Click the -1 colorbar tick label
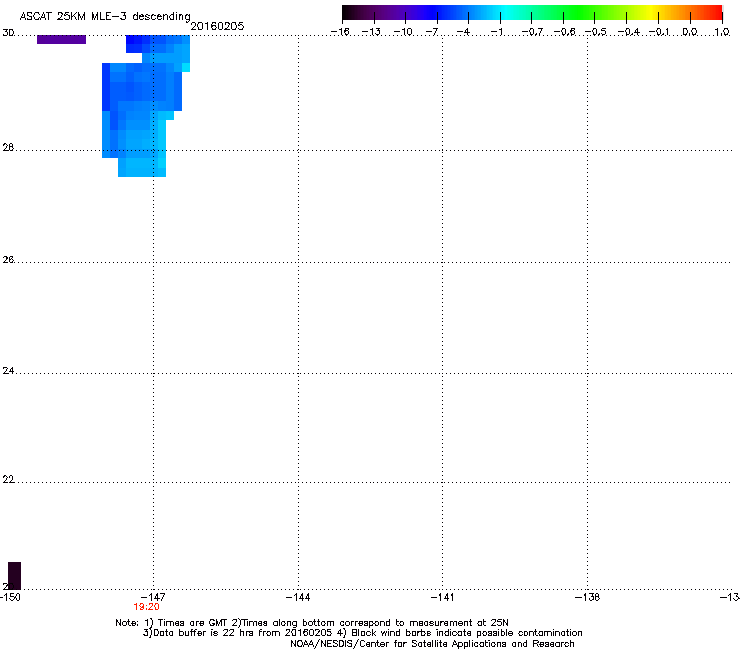 click(496, 32)
